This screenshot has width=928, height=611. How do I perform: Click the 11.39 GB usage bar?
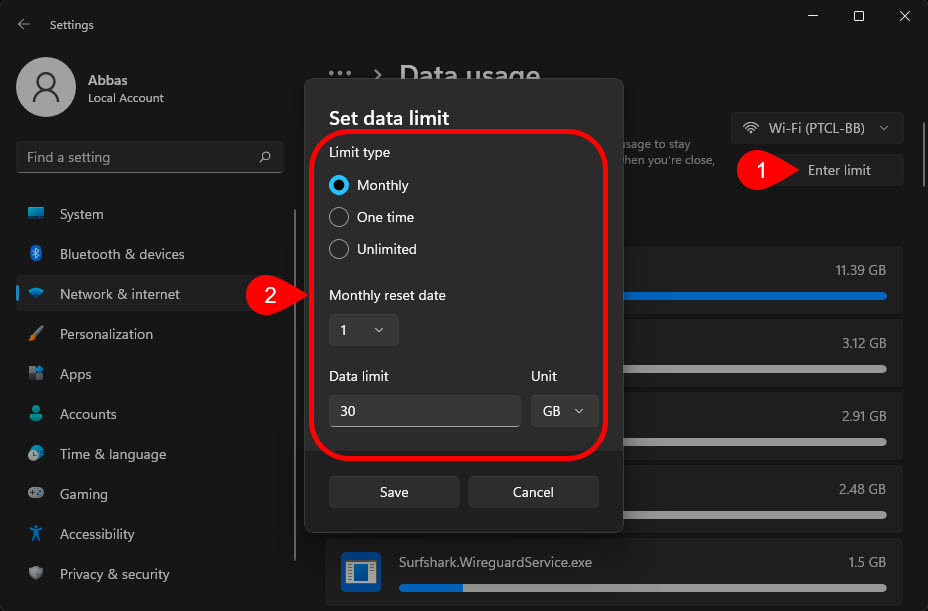click(755, 296)
